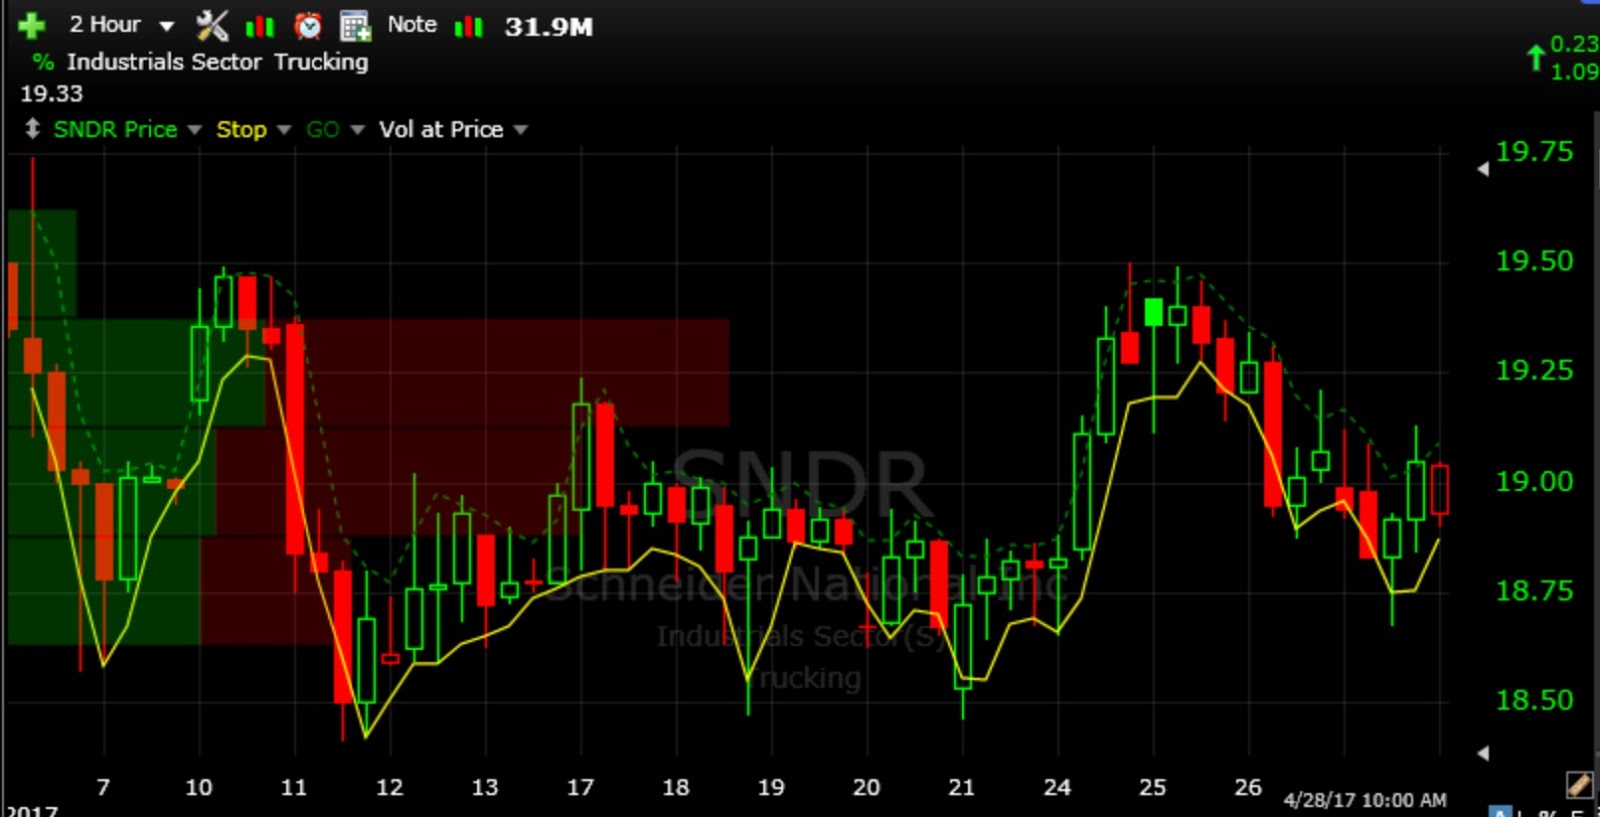Click the 18.75 price scale label

1534,591
